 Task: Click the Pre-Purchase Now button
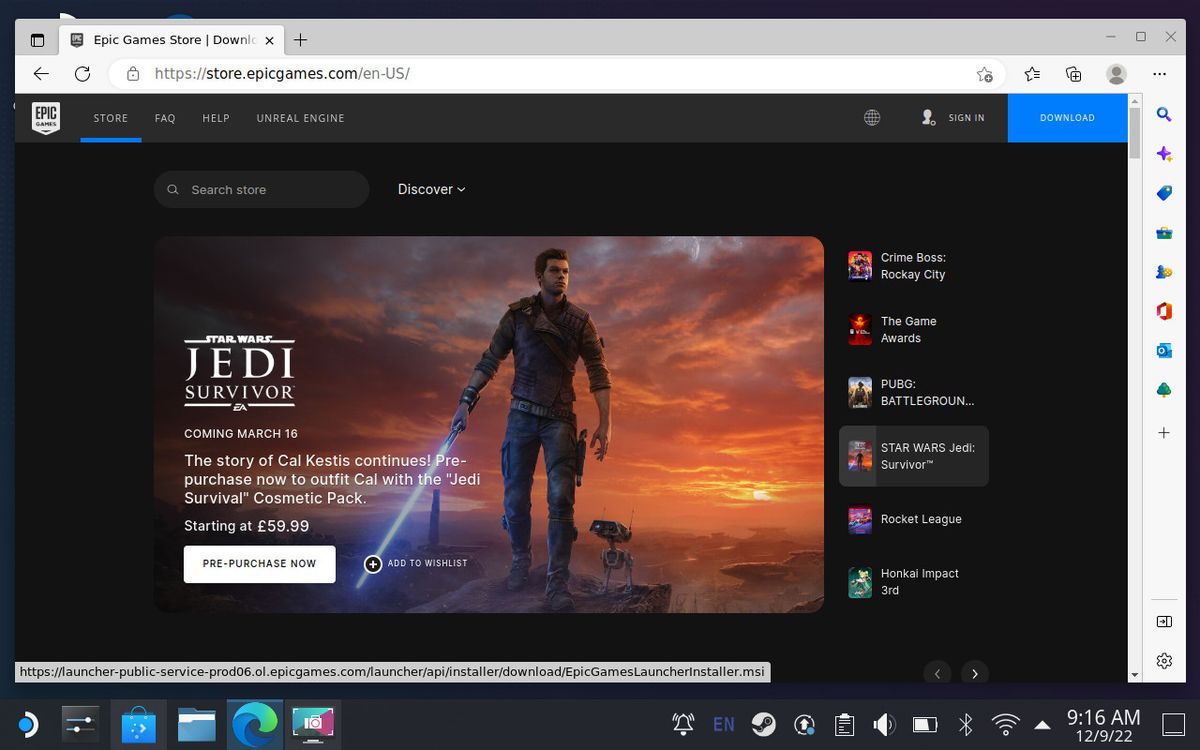click(259, 563)
